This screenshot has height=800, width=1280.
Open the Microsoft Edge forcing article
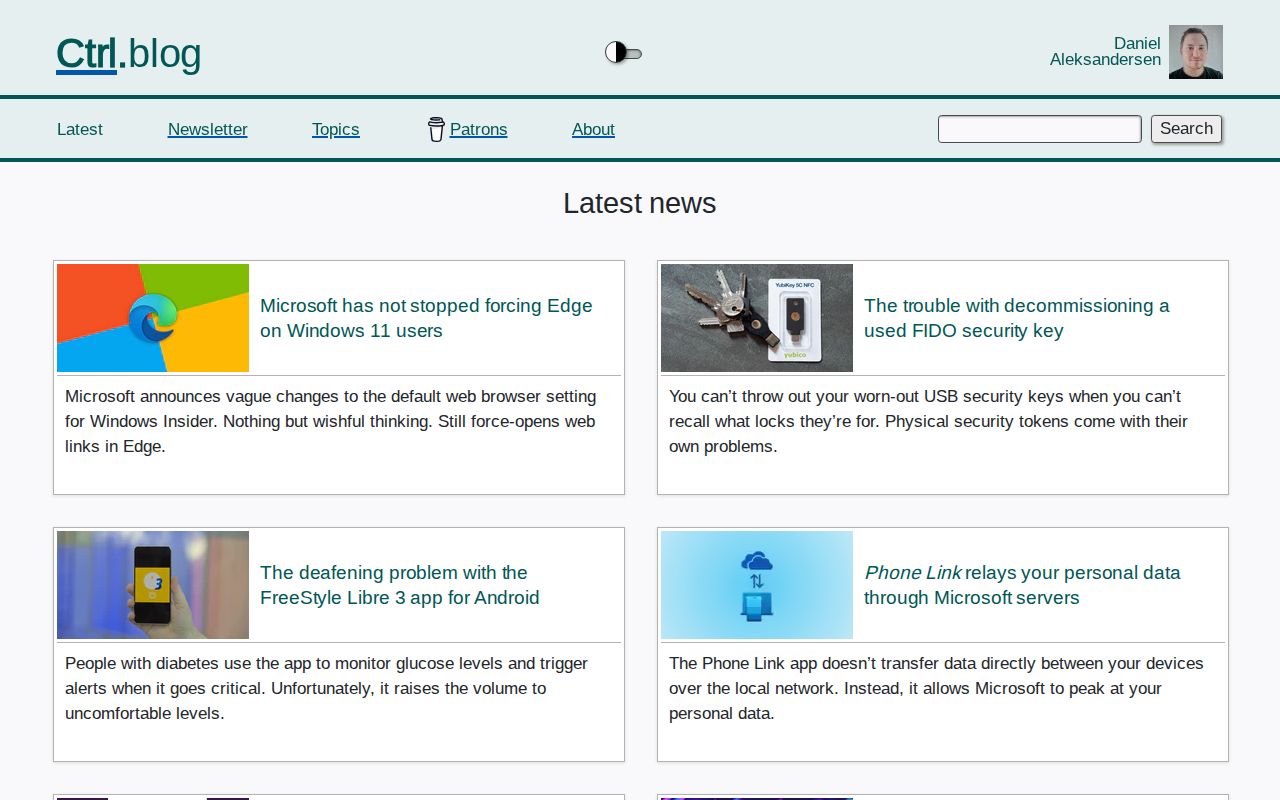[x=426, y=318]
